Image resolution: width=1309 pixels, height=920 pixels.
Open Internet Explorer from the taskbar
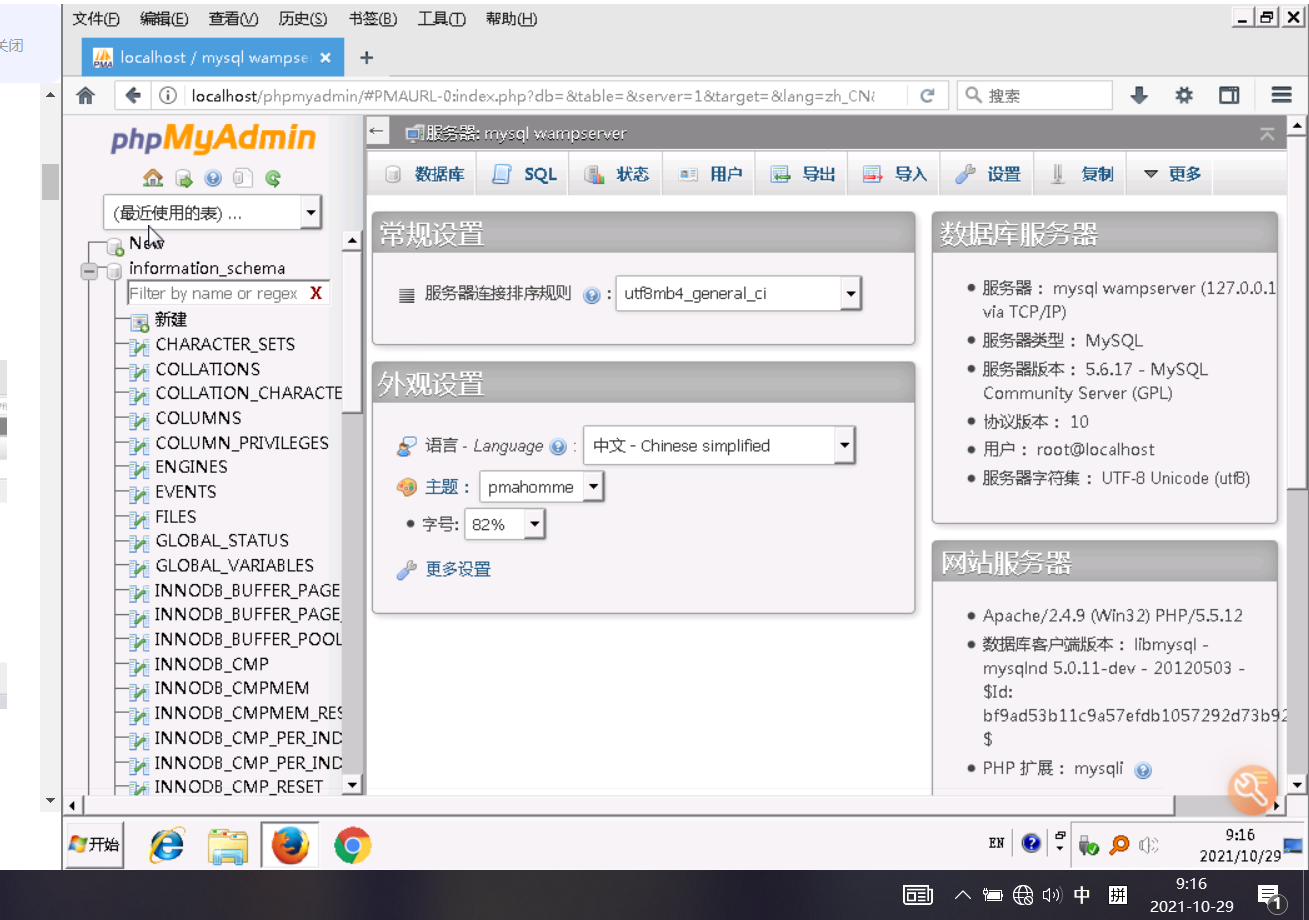(x=167, y=845)
